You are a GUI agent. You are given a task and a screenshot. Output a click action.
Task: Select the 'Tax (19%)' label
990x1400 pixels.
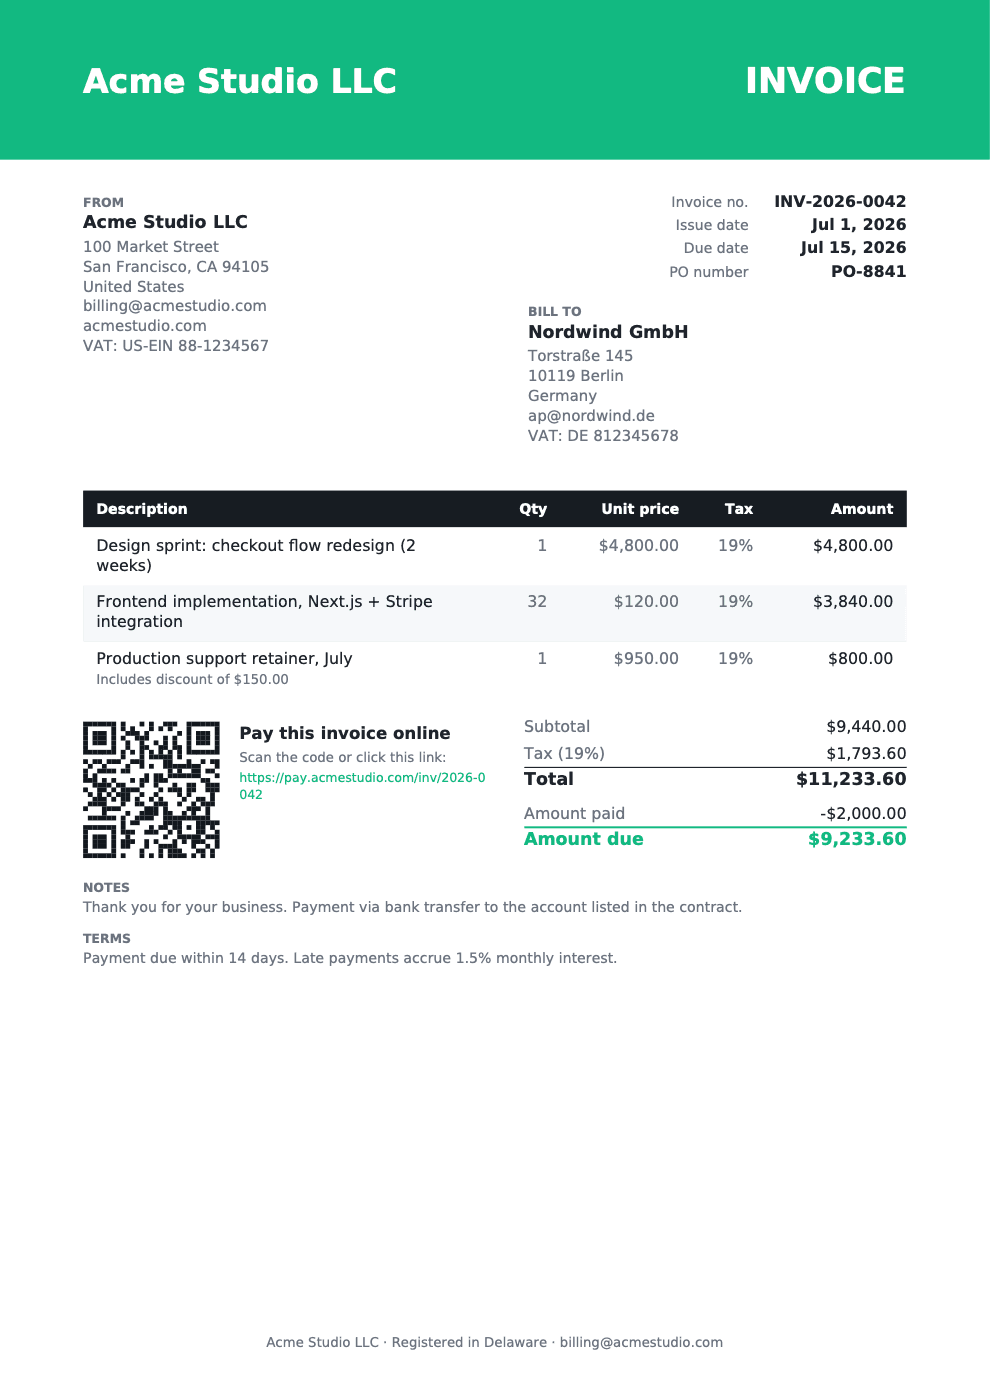(564, 754)
